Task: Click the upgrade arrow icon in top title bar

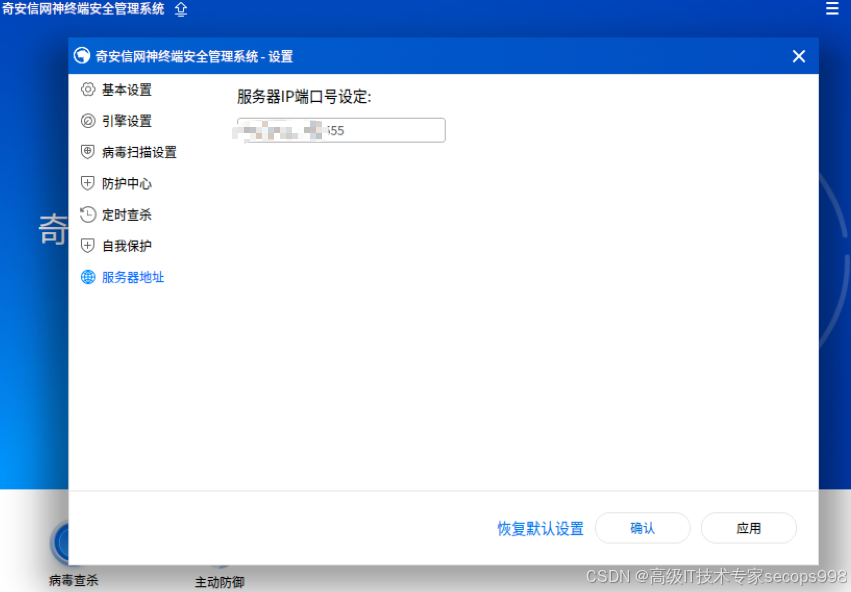Action: (x=181, y=10)
